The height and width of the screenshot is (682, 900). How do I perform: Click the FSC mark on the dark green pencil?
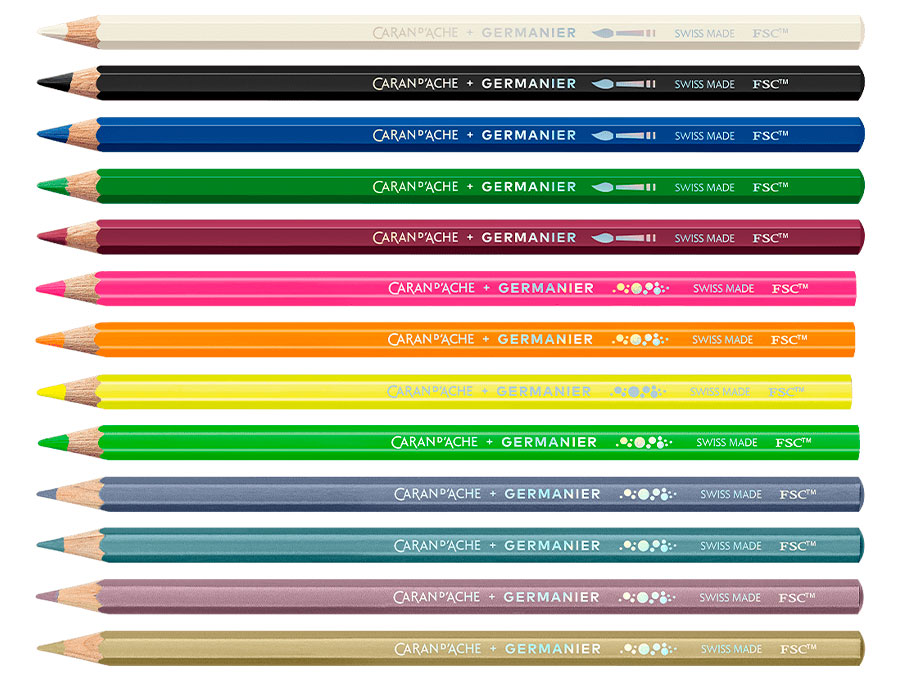(770, 187)
